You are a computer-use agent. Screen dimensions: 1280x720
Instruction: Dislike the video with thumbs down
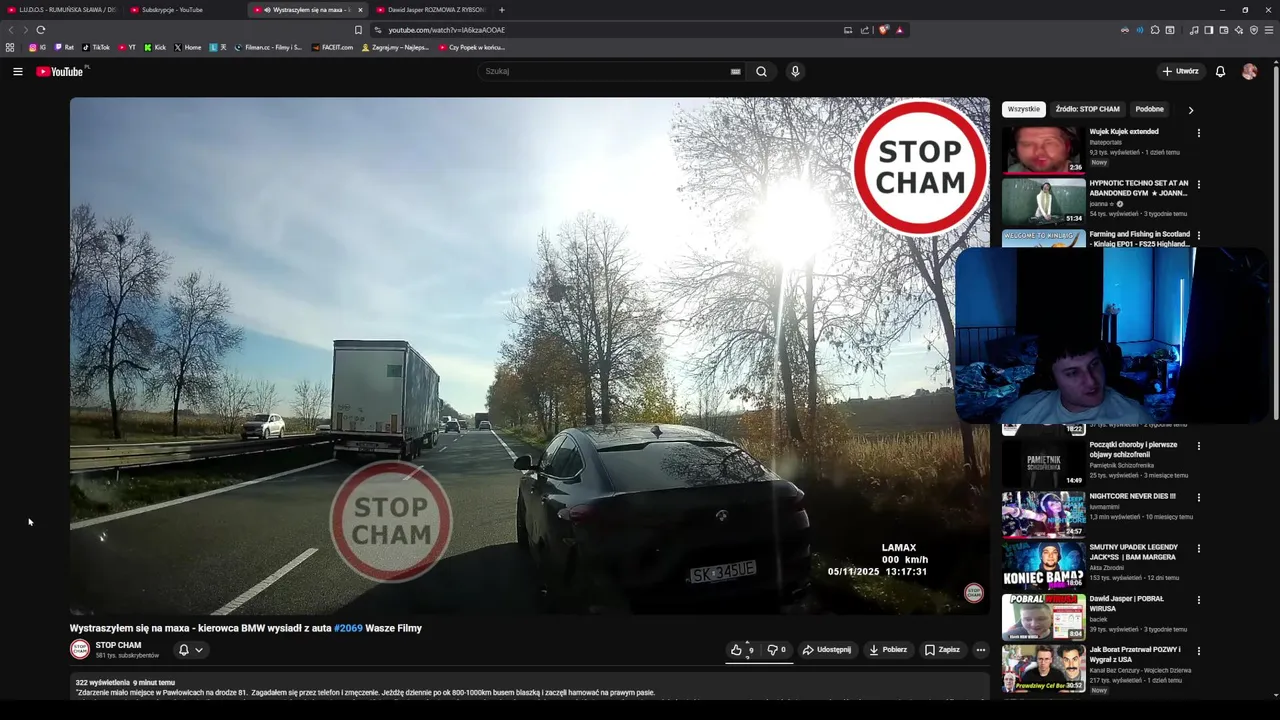click(776, 650)
